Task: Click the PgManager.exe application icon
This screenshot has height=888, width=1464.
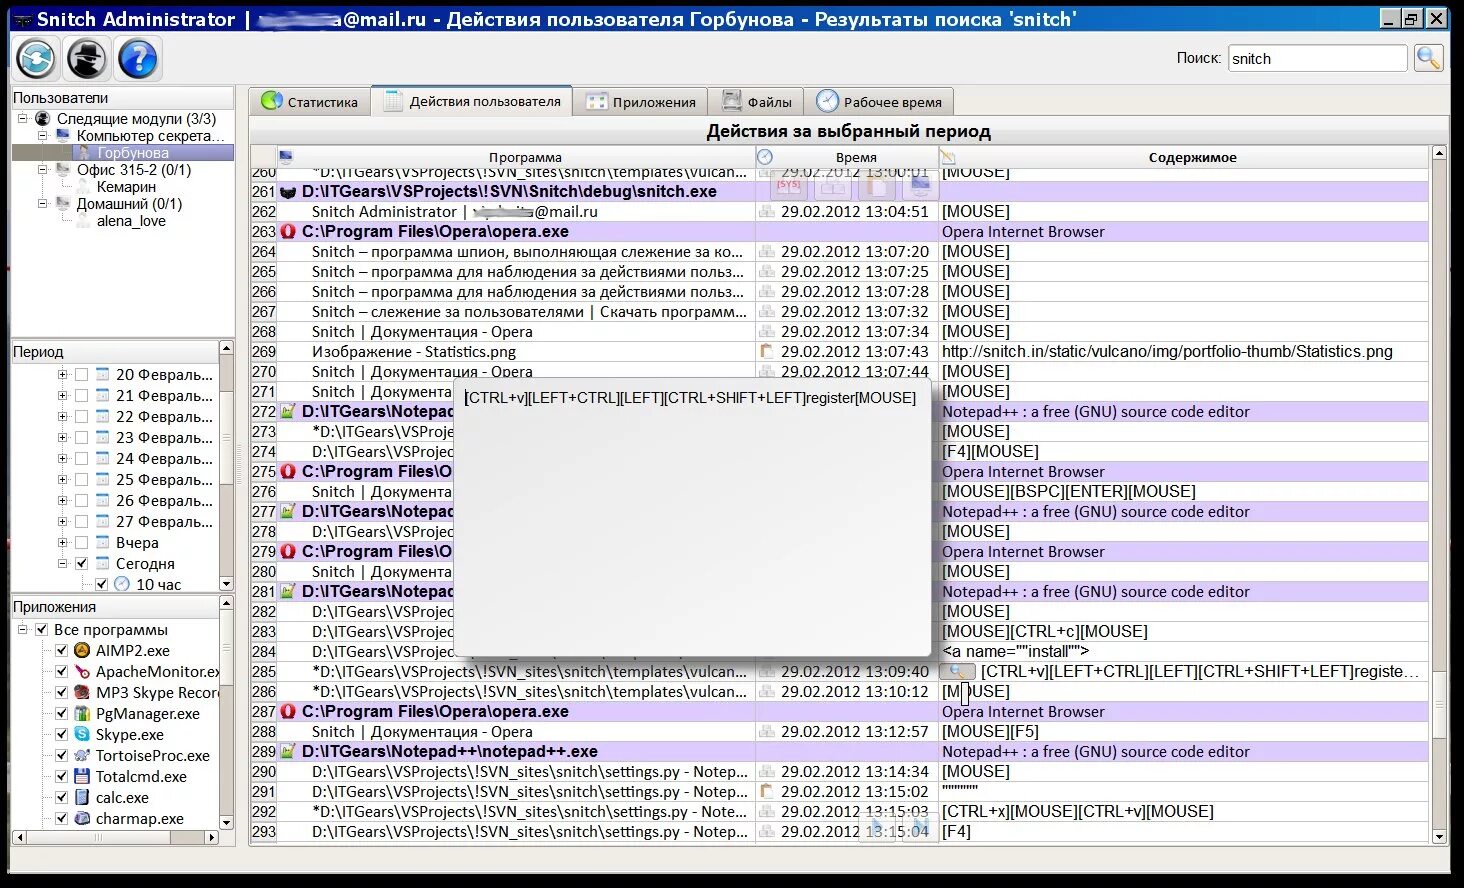Action: pyautogui.click(x=82, y=713)
